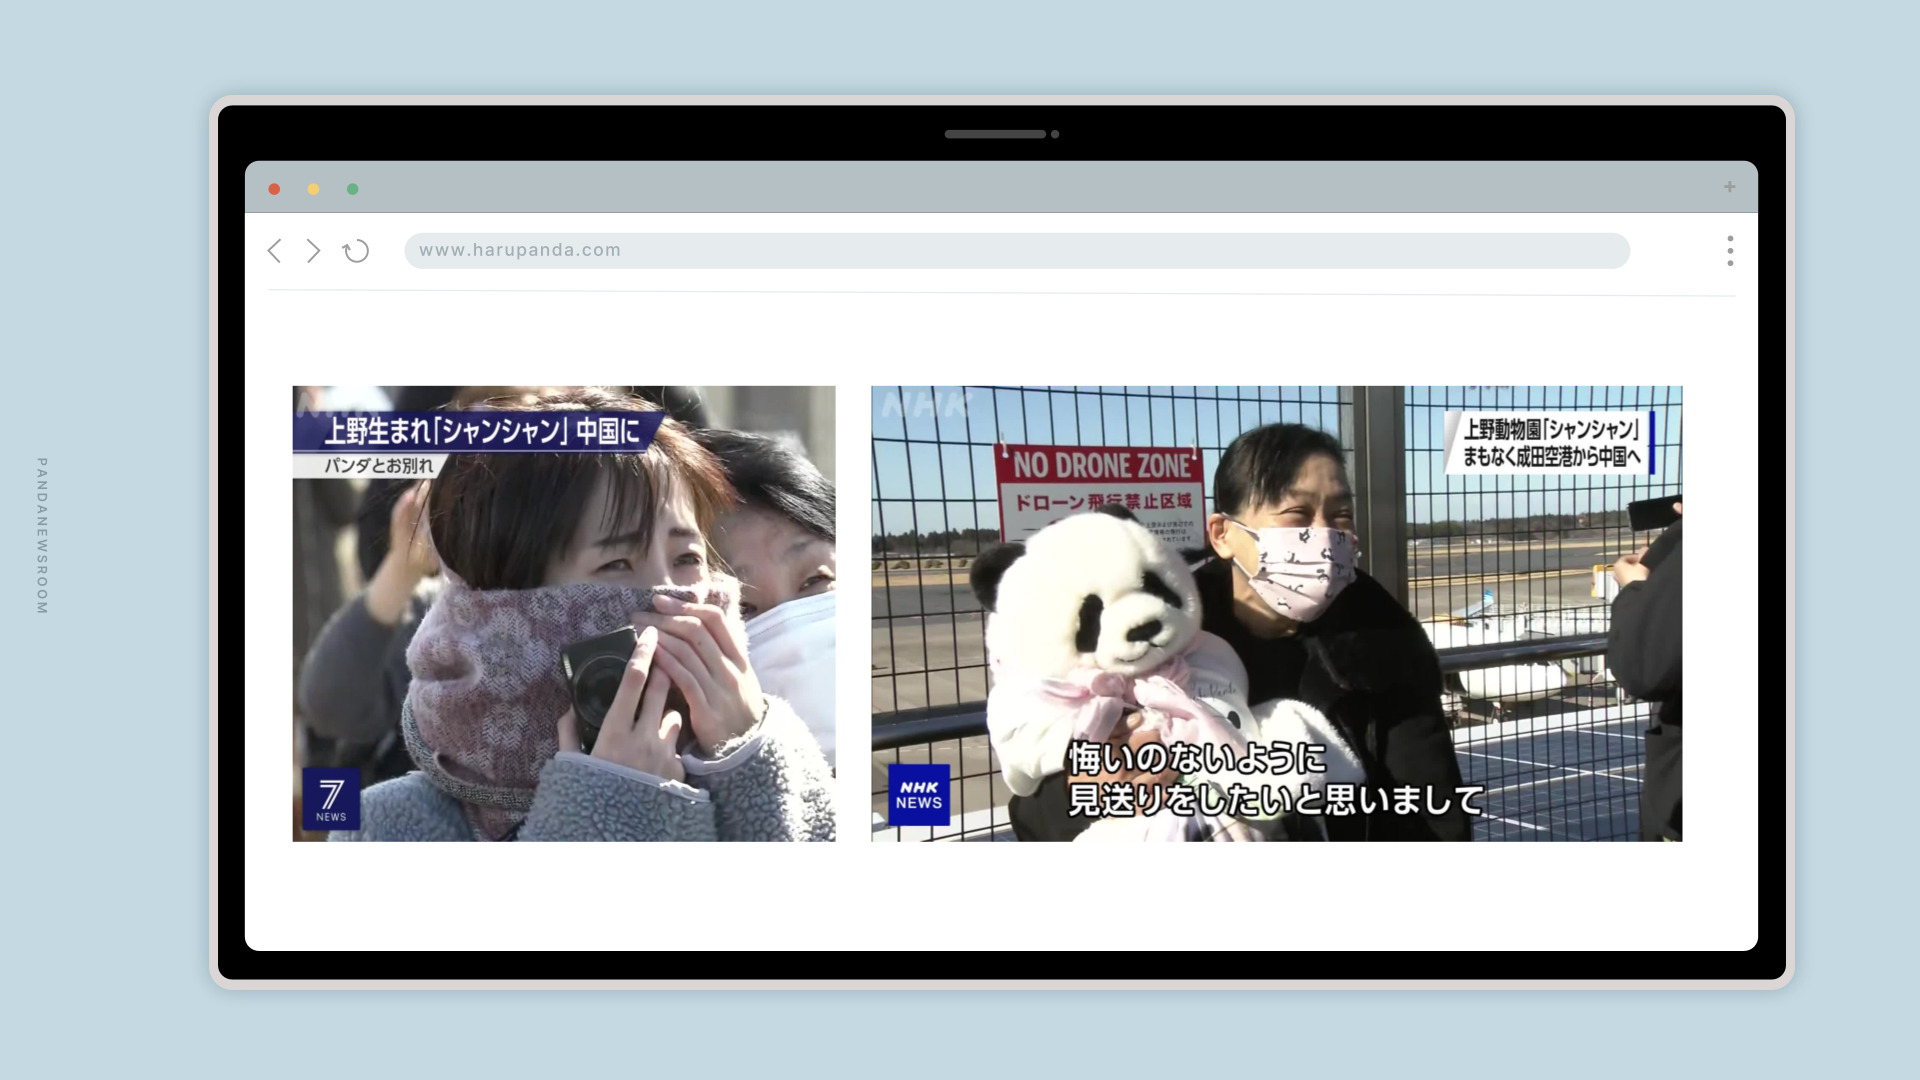Viewport: 1920px width, 1080px height.
Task: Click the NHK NEWS logo badge
Action: [x=918, y=793]
